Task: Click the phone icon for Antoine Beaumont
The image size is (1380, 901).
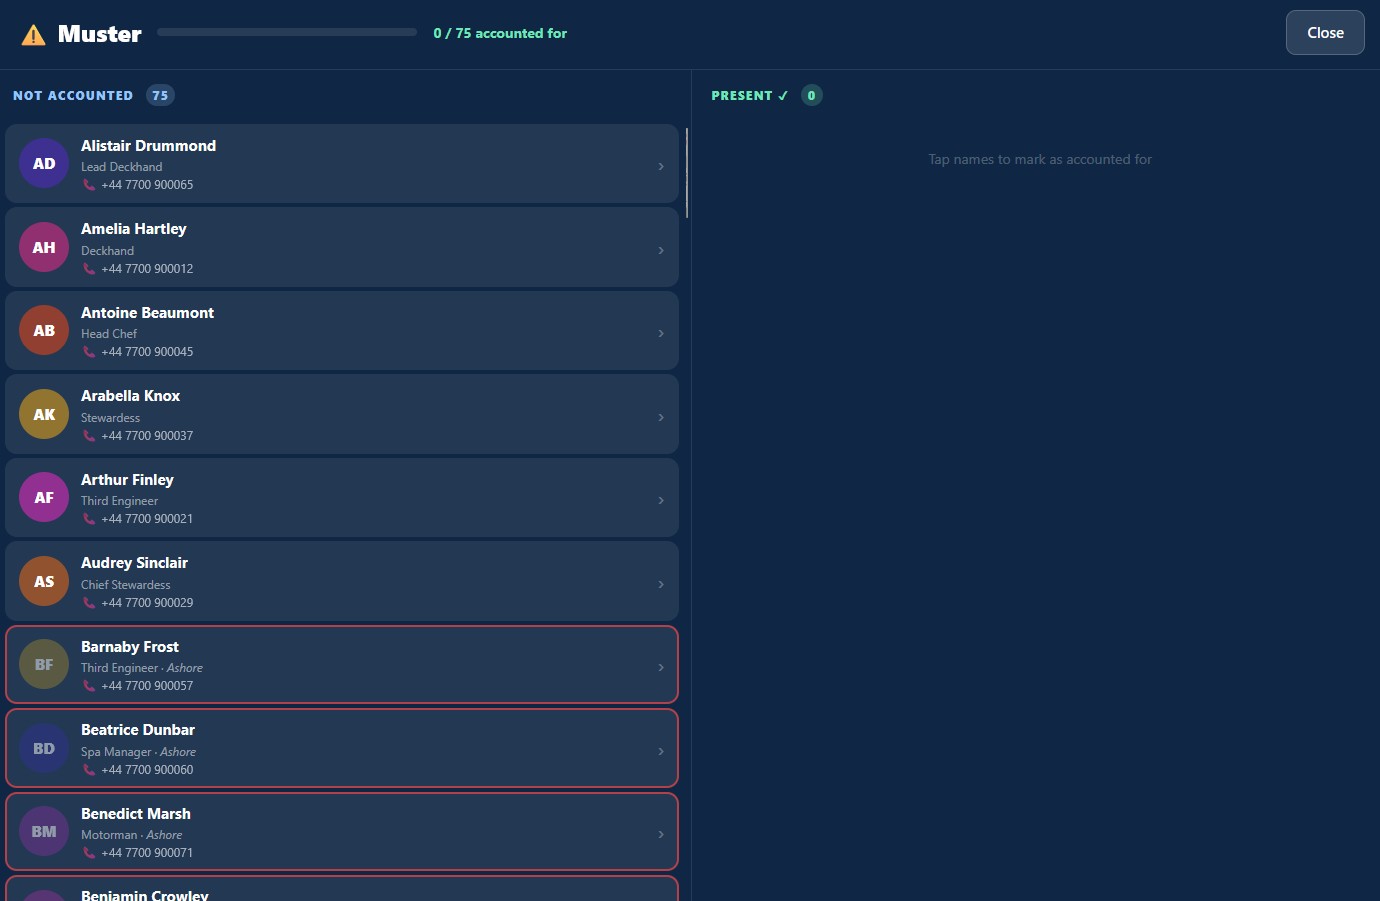Action: pyautogui.click(x=89, y=352)
